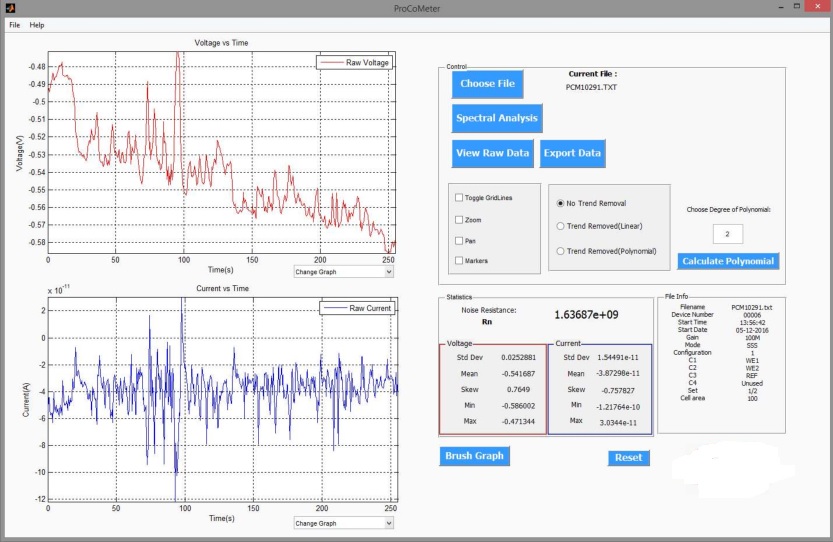The image size is (833, 542).
Task: Tick the Markers checkbox
Action: pos(459,261)
